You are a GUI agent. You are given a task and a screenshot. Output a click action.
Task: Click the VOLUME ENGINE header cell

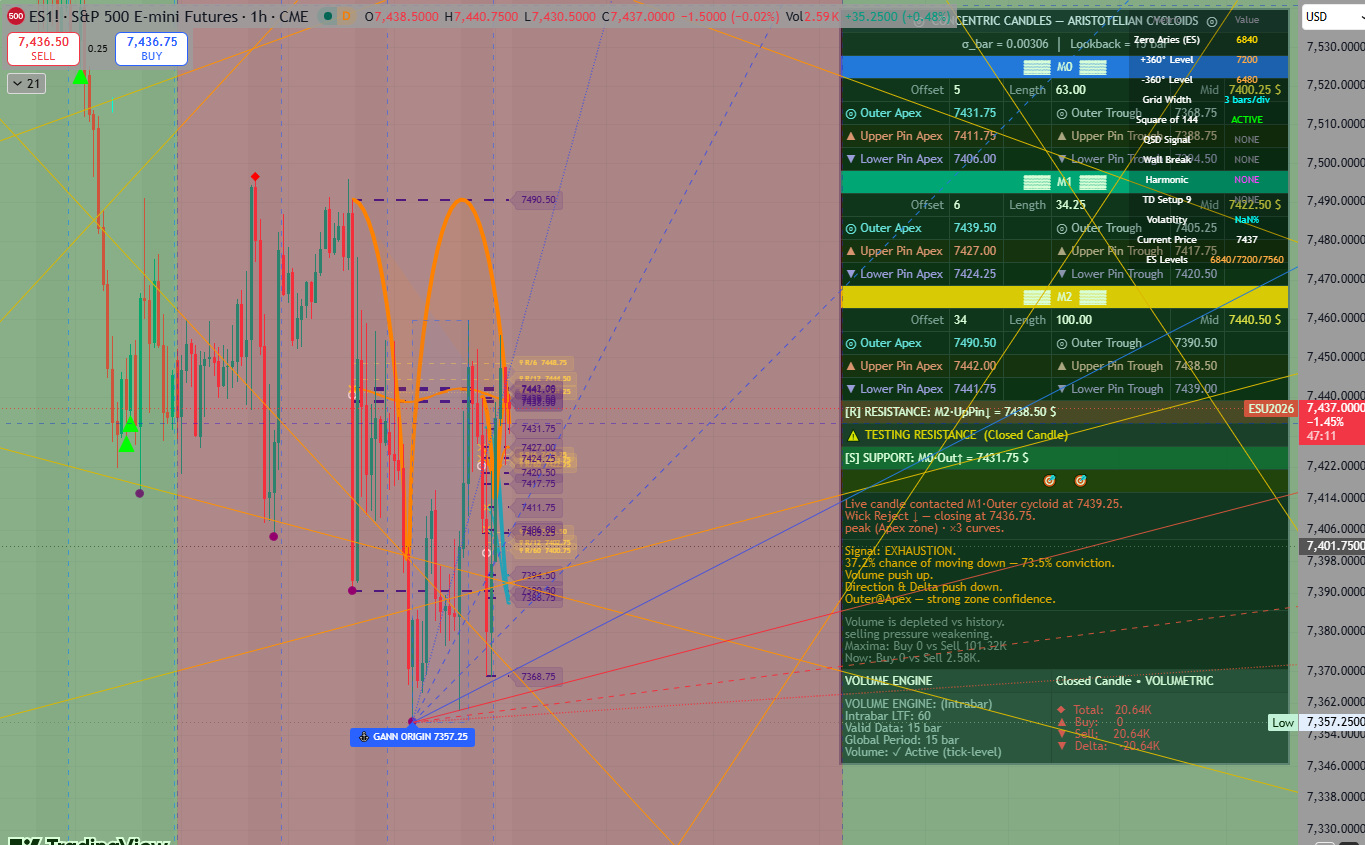tap(946, 681)
